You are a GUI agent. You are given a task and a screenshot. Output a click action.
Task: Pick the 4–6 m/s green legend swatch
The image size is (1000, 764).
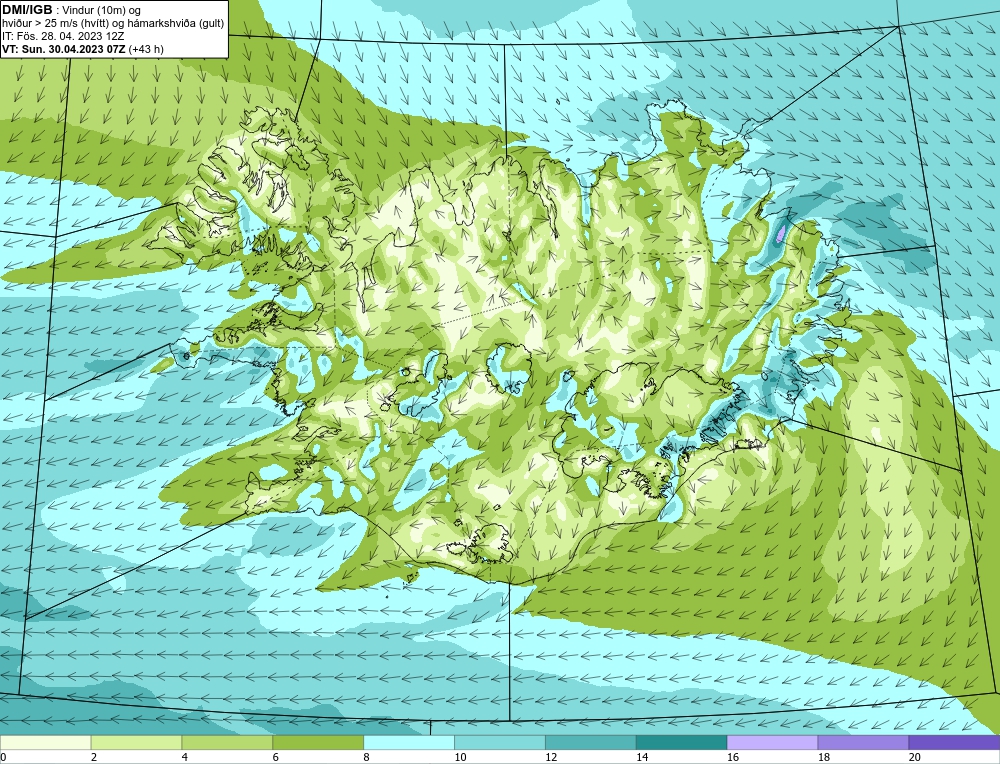[227, 742]
